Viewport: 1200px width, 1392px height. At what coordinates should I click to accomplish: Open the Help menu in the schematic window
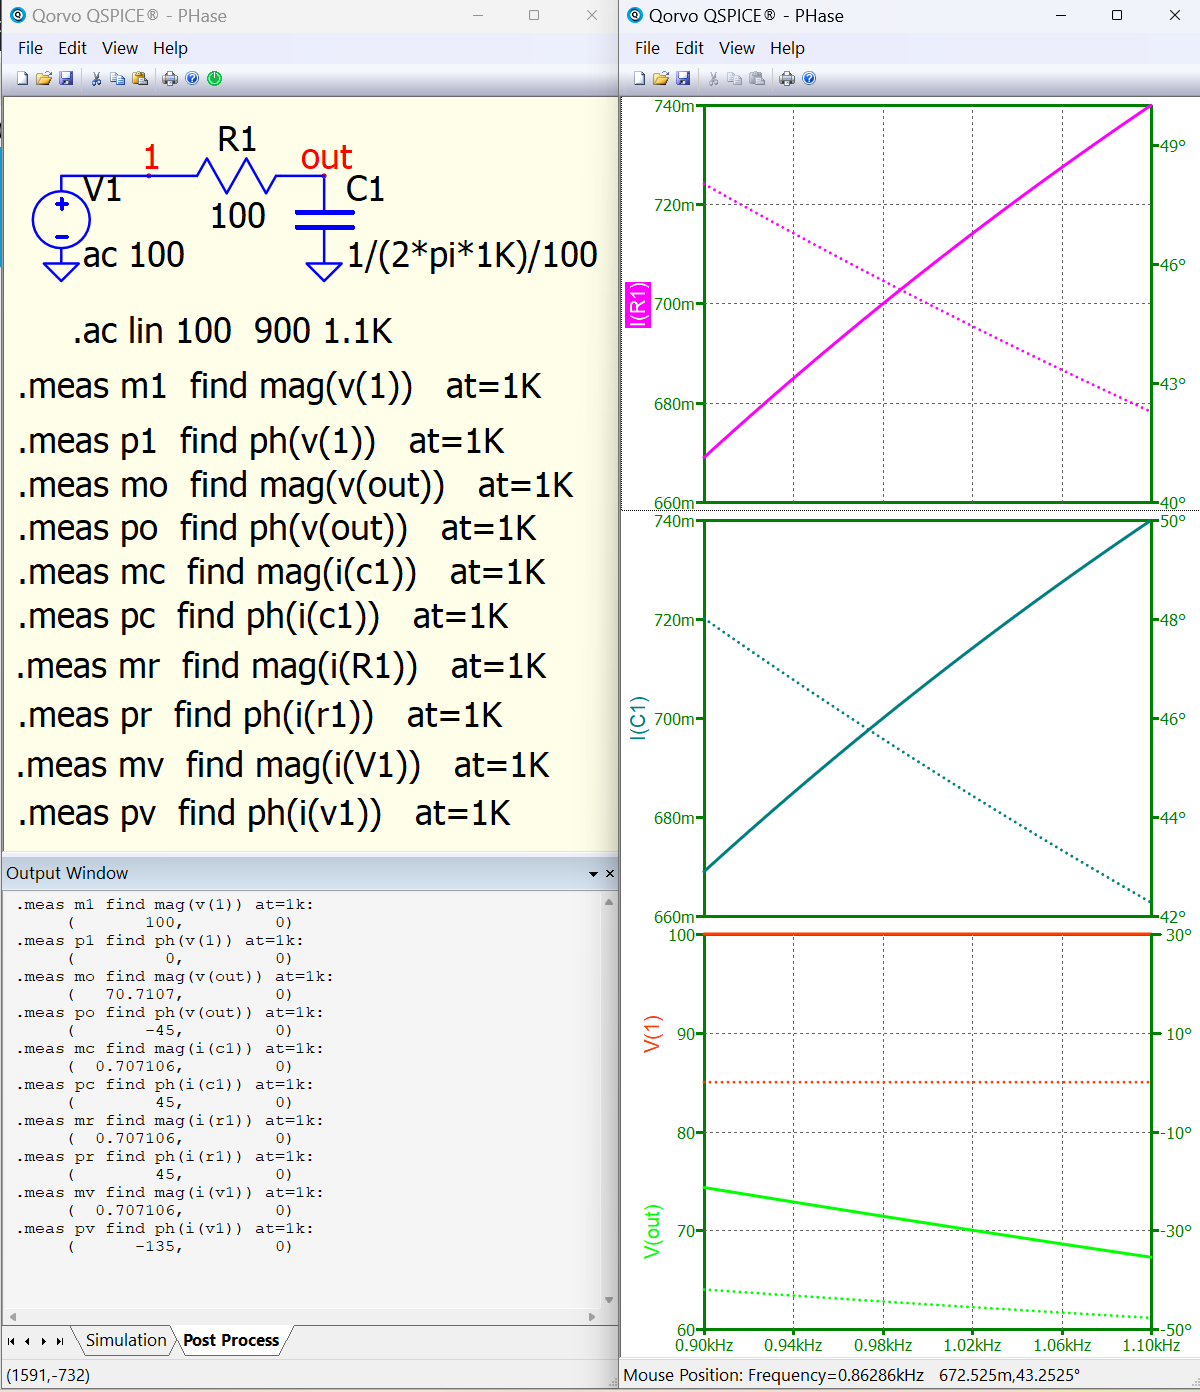(170, 48)
